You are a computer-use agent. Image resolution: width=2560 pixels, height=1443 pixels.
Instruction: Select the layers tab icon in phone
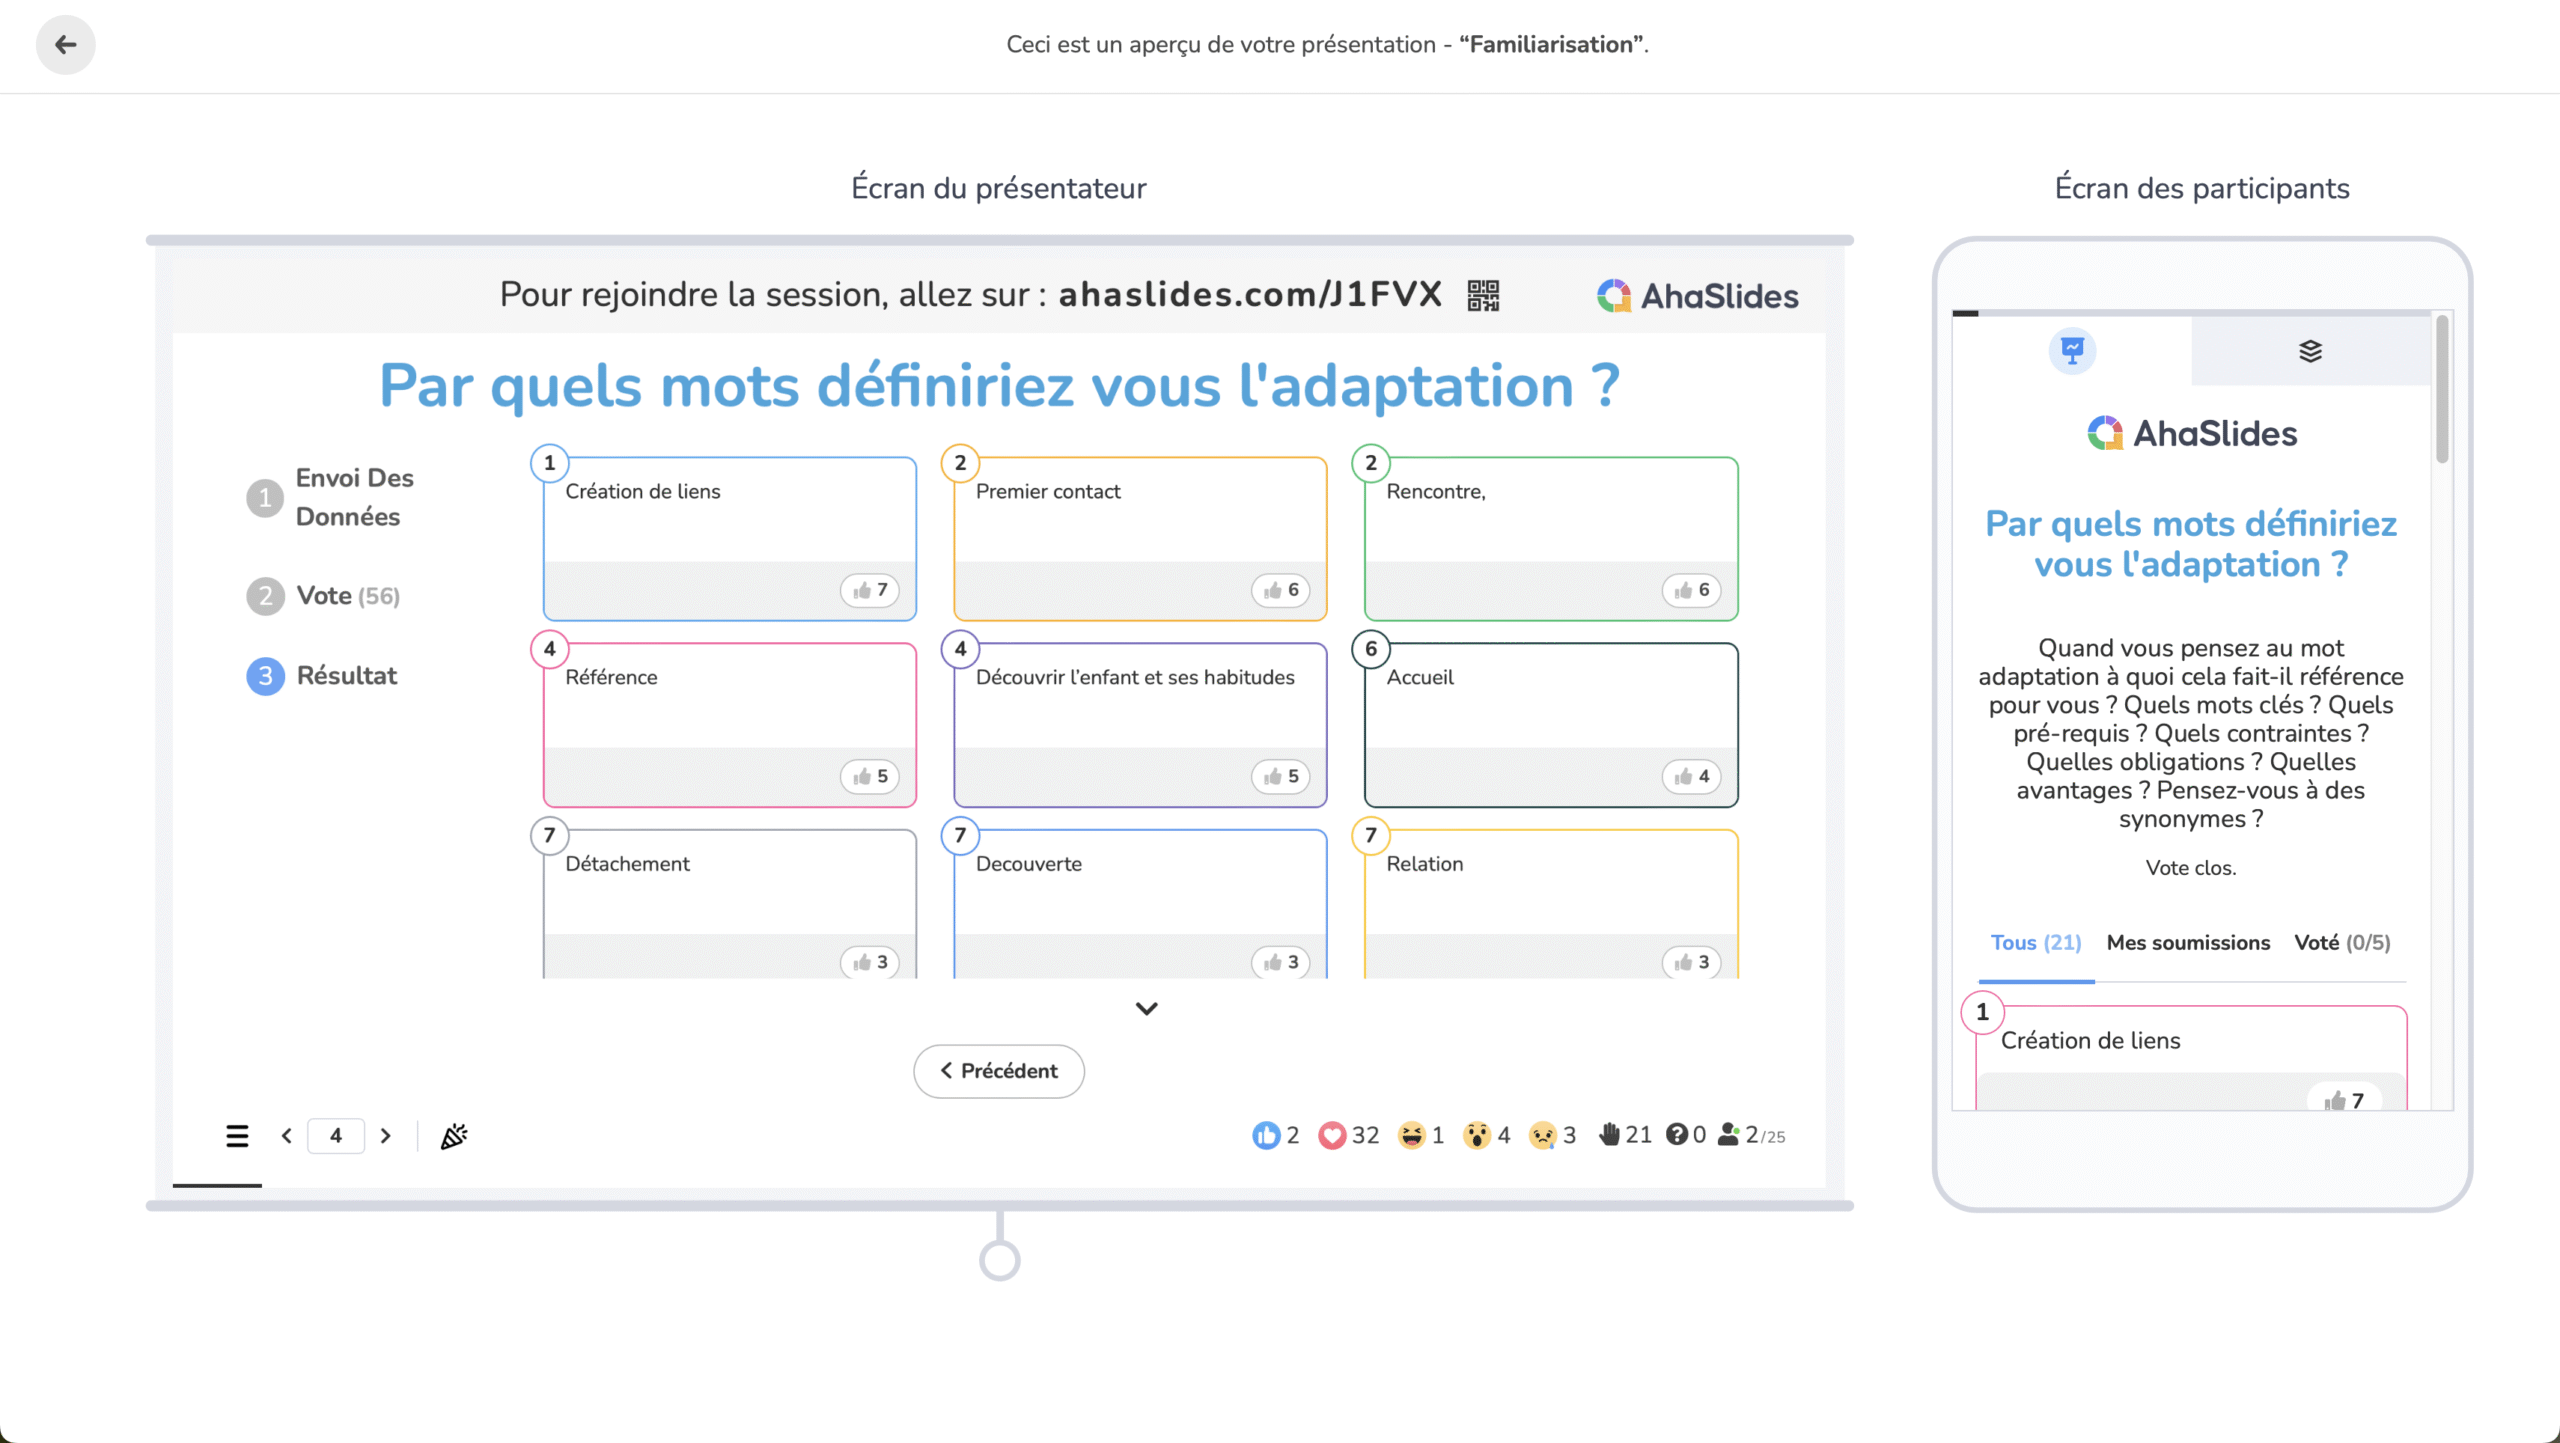click(x=2311, y=350)
